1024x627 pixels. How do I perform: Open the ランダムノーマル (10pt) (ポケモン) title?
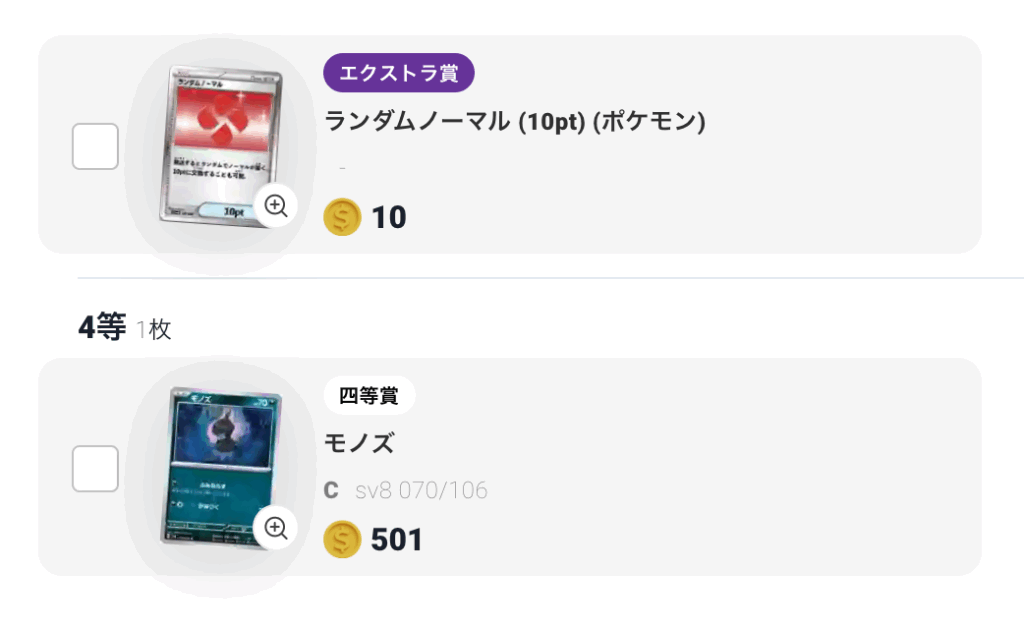click(x=515, y=121)
